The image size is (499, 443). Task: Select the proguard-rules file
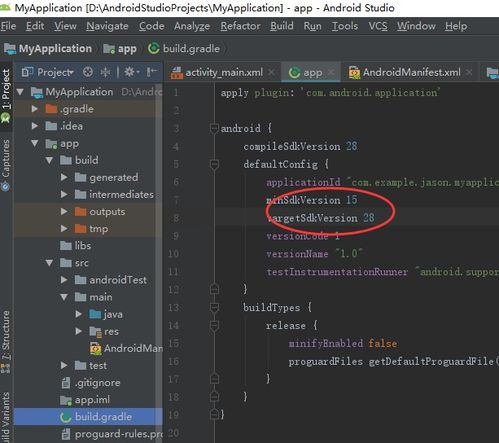point(112,434)
